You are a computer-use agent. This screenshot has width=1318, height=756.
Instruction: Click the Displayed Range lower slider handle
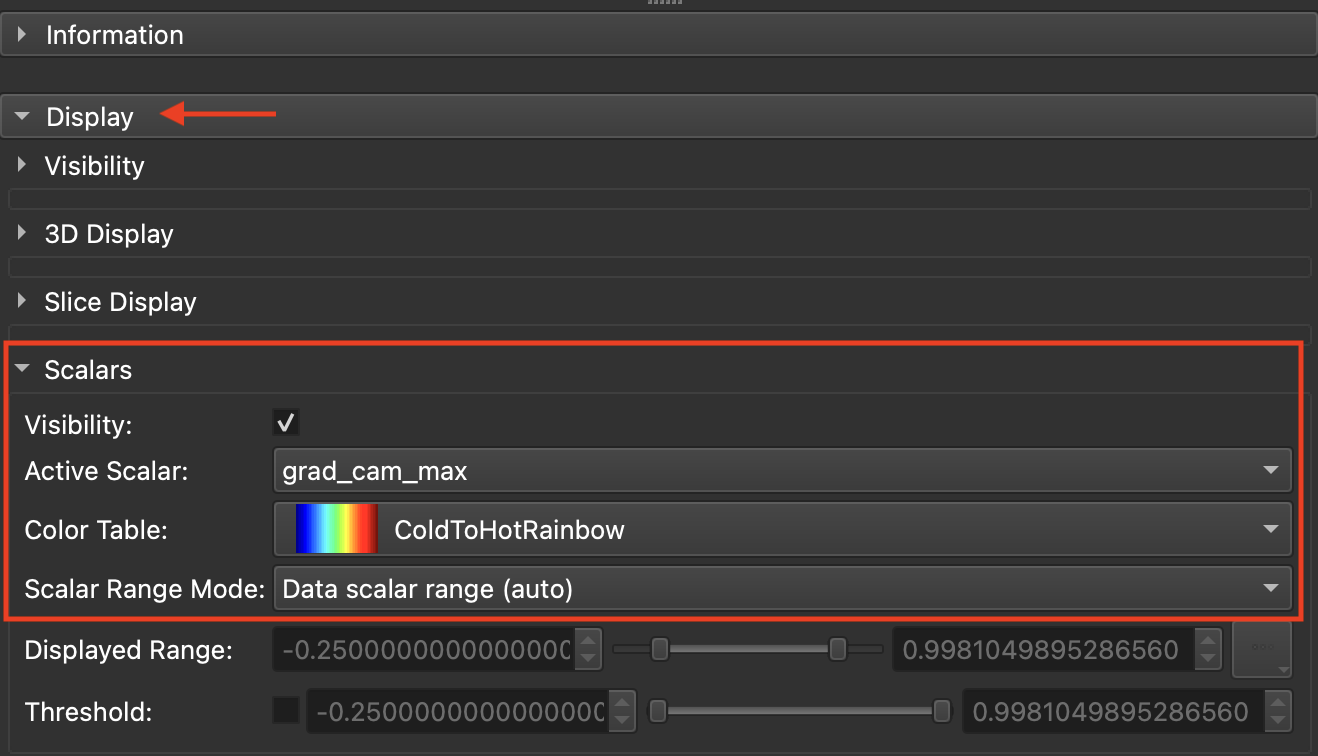click(660, 650)
